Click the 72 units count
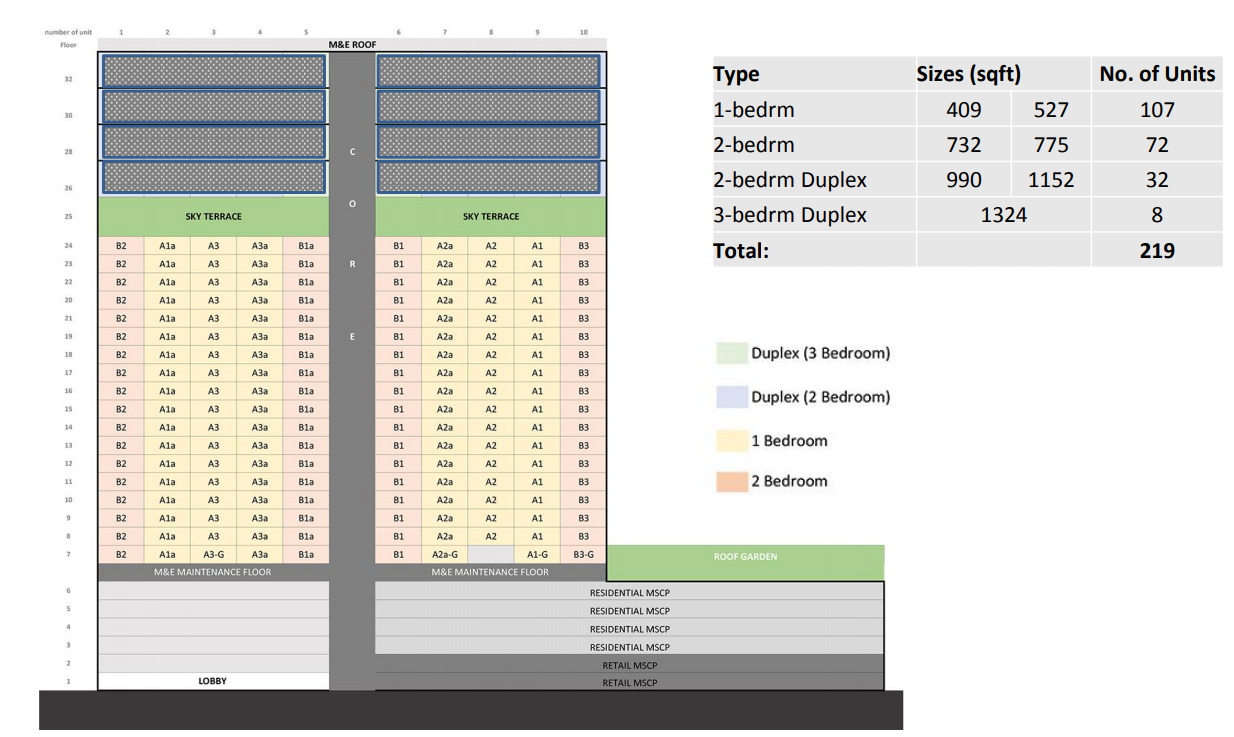The height and width of the screenshot is (737, 1234). [1157, 145]
